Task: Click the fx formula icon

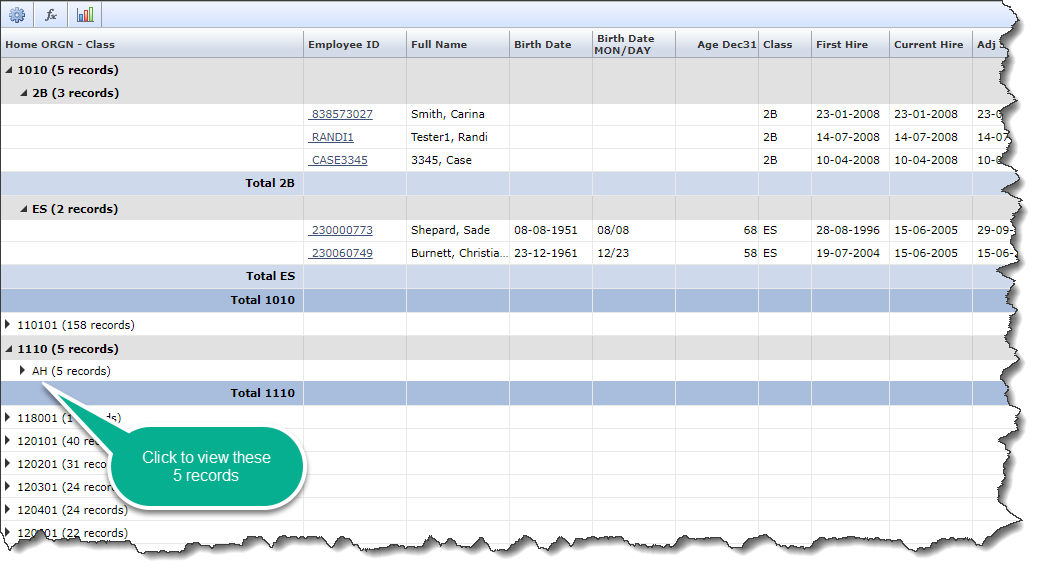Action: coord(51,14)
